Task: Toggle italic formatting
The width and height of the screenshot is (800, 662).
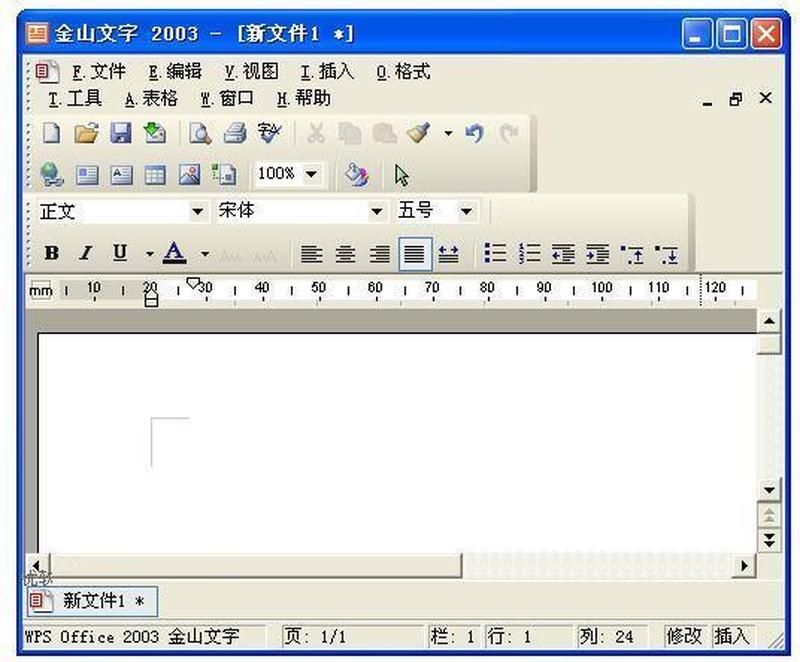Action: coord(86,253)
